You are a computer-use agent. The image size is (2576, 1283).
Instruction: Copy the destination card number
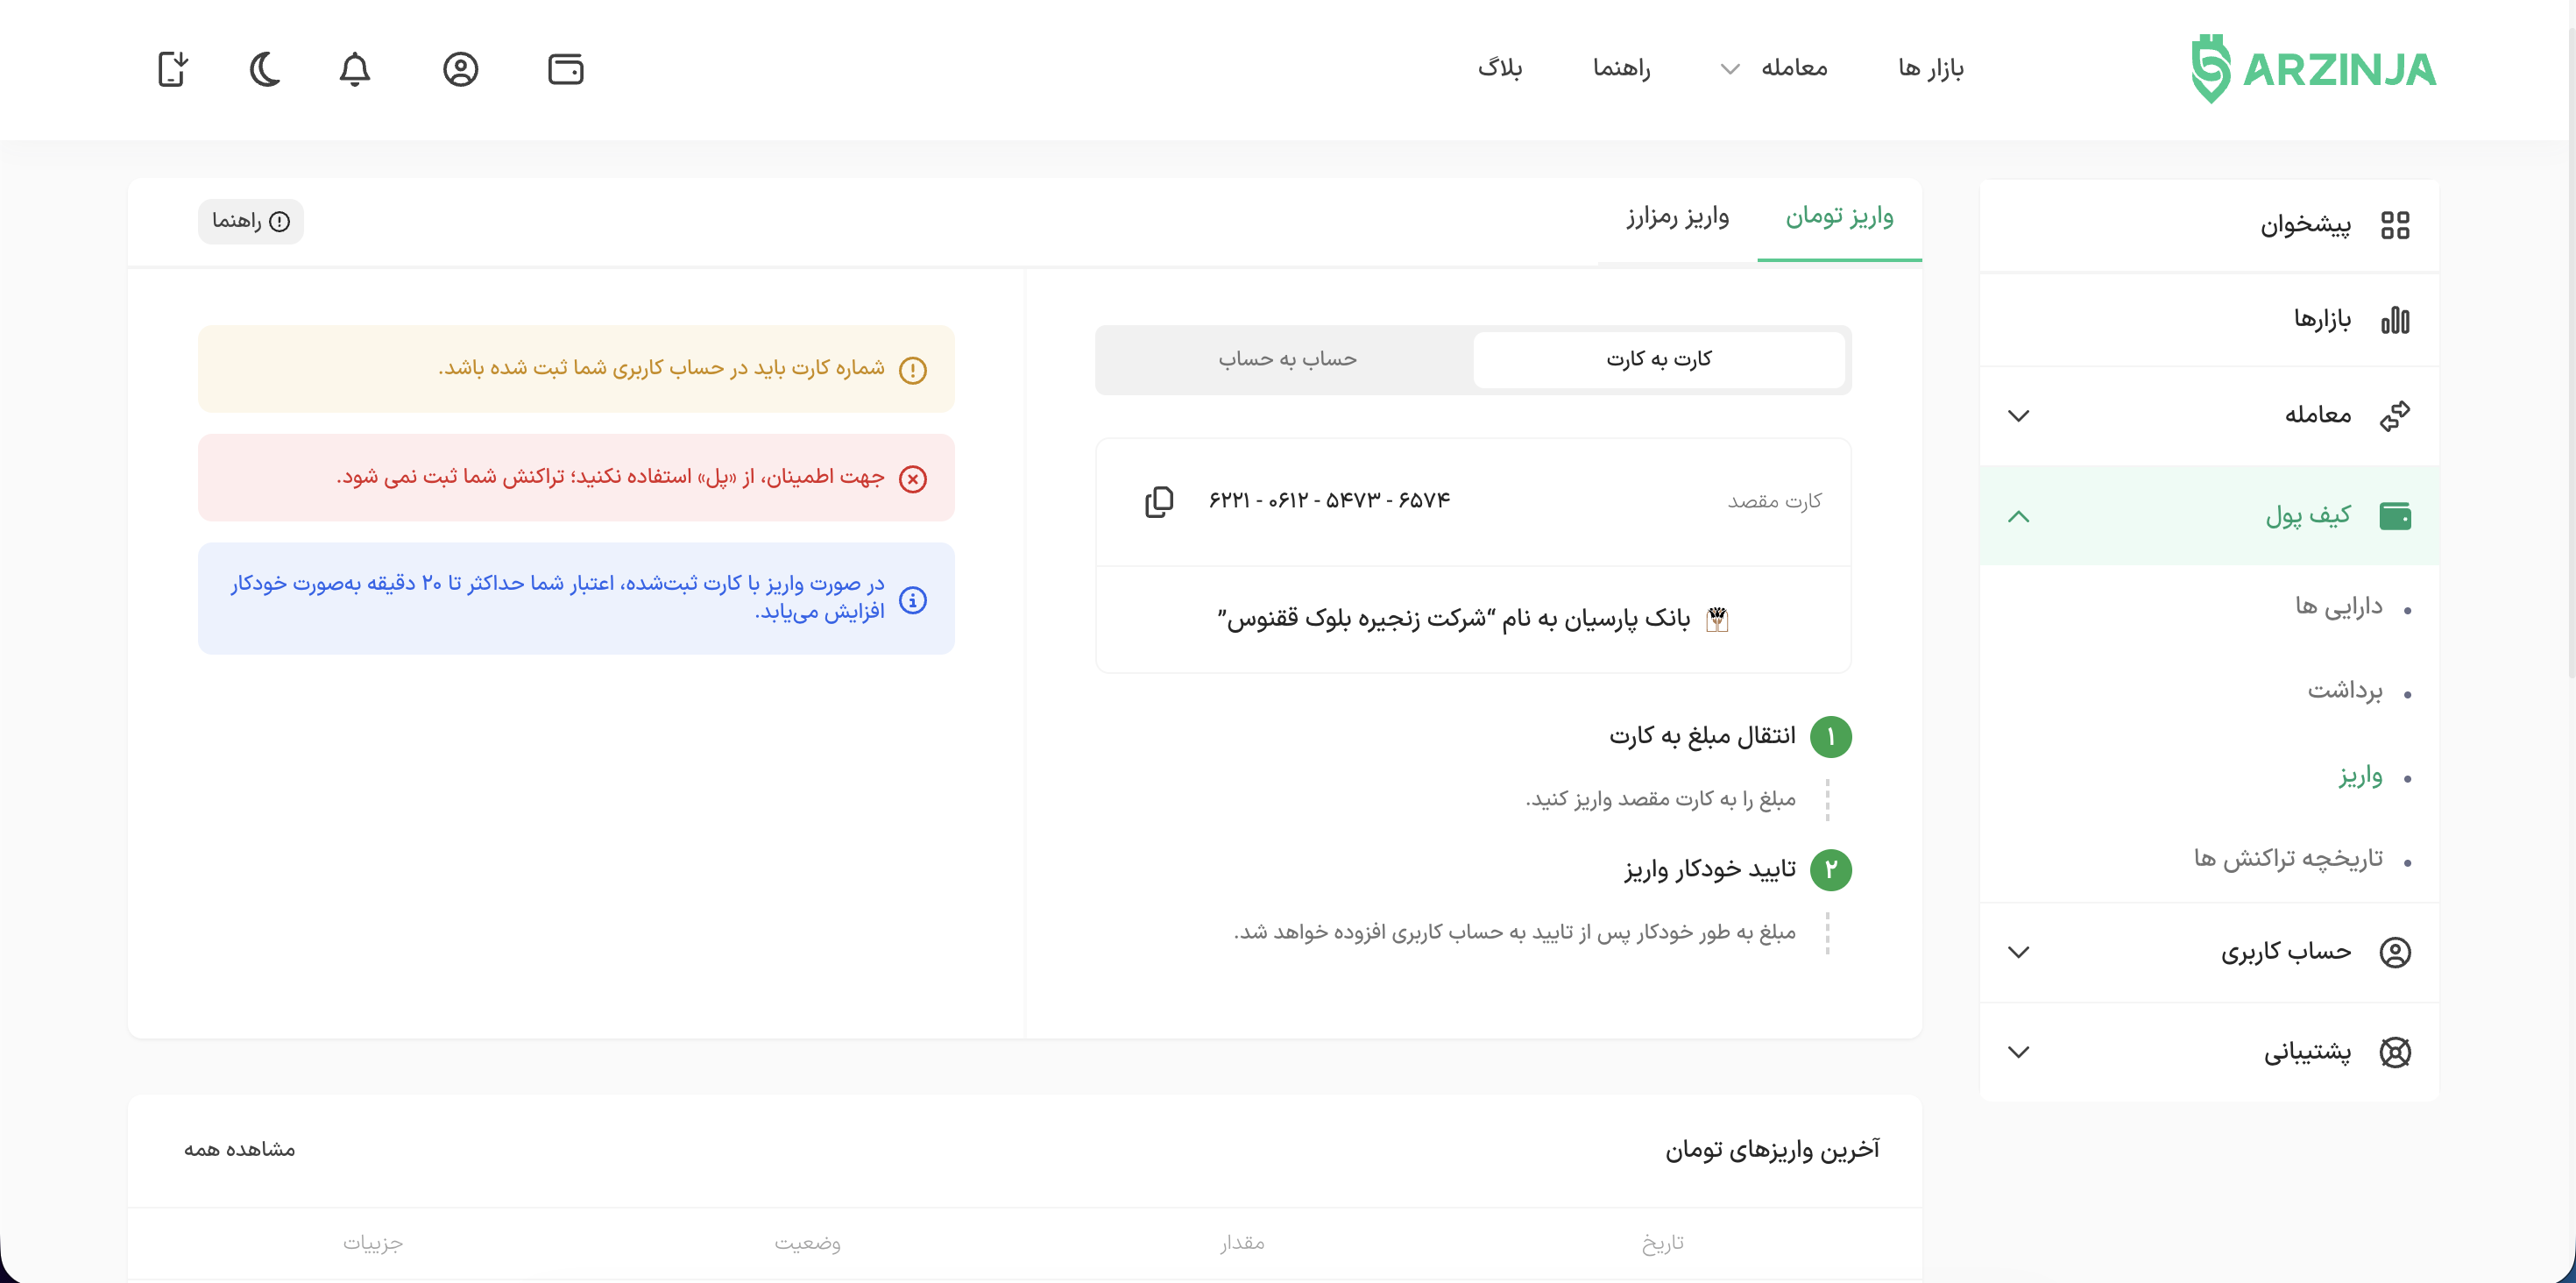coord(1159,501)
